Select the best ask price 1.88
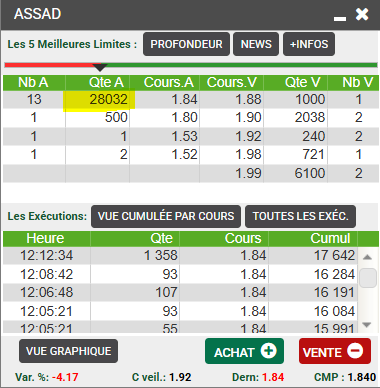 click(x=231, y=99)
